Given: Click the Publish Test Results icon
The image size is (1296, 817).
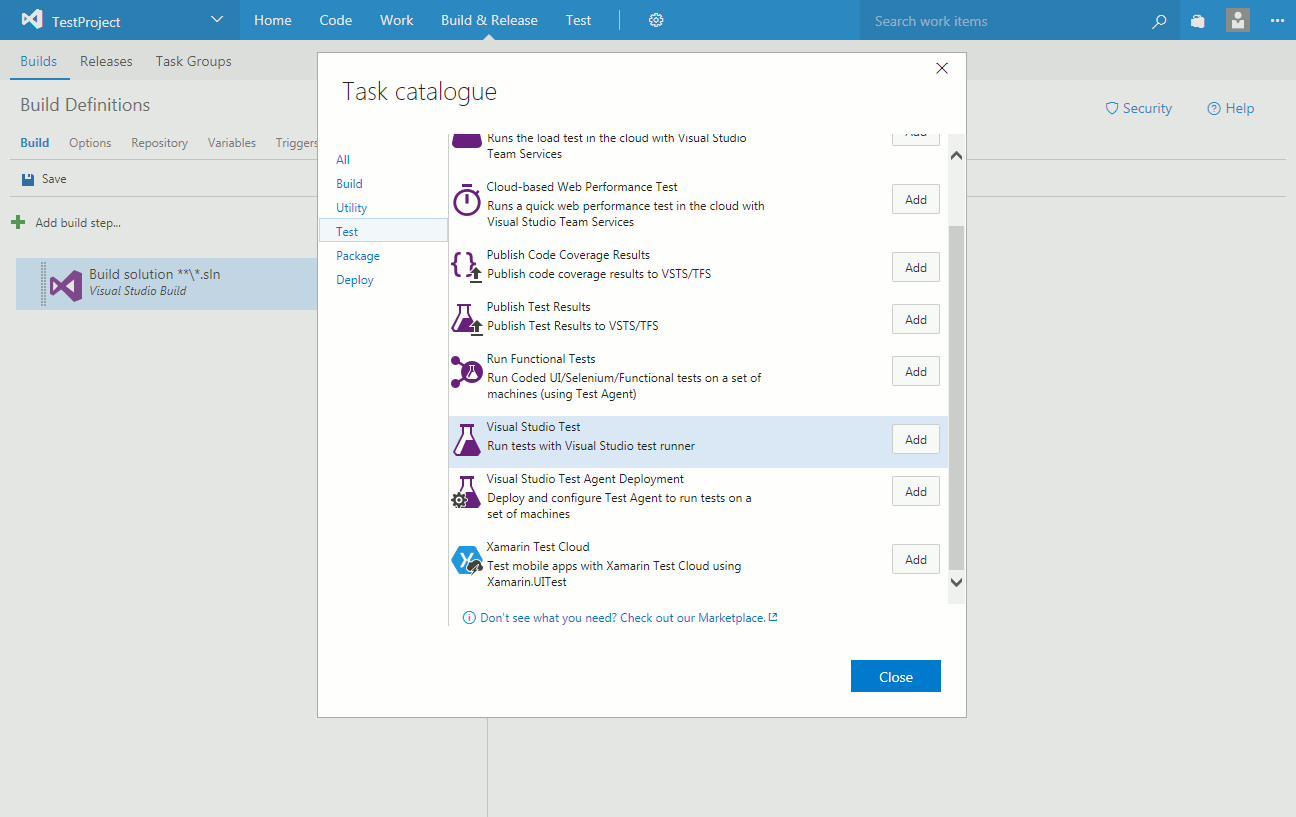Looking at the screenshot, I should click(x=466, y=319).
